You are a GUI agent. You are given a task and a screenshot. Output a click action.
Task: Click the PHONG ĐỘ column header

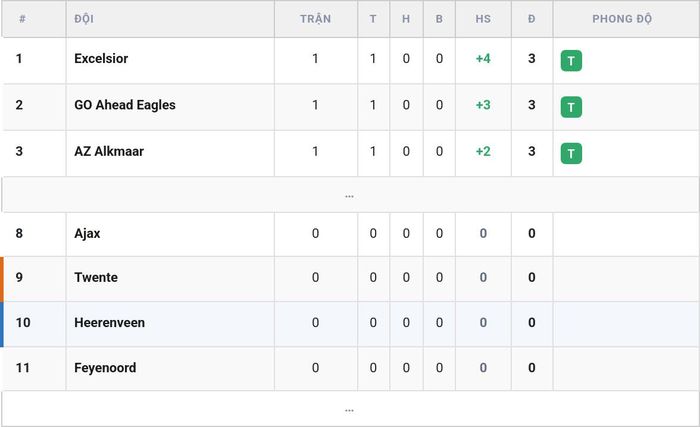point(622,19)
